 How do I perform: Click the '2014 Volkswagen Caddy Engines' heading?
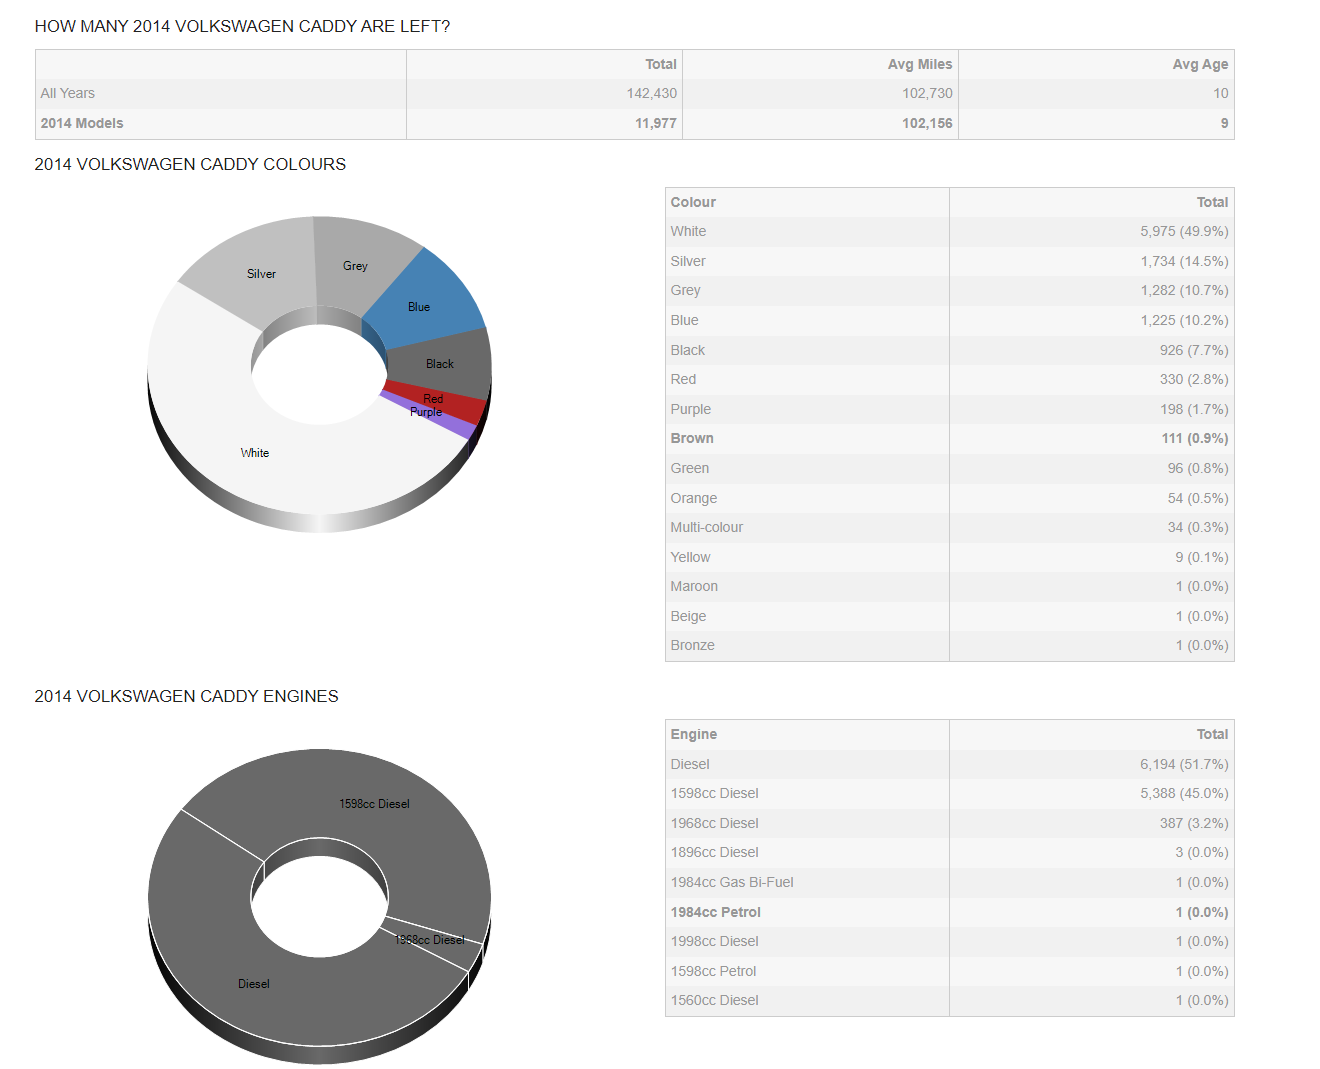186,696
